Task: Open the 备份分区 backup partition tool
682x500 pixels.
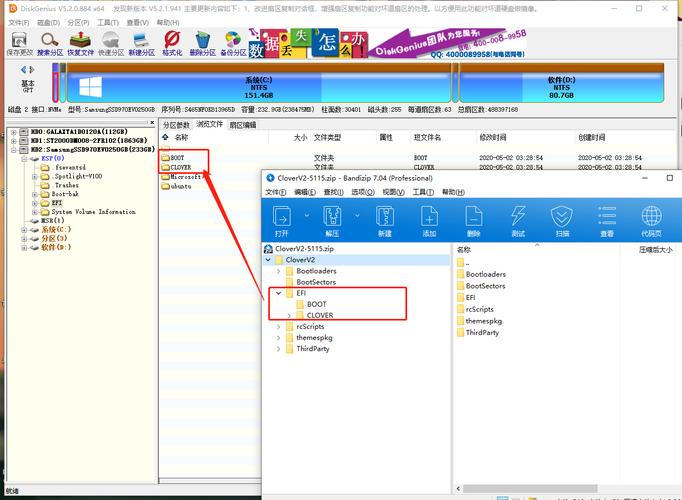Action: [233, 44]
